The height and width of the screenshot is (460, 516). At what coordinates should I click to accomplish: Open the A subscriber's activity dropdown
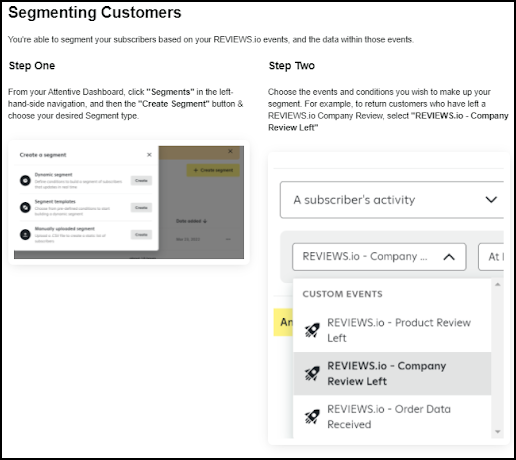(392, 200)
